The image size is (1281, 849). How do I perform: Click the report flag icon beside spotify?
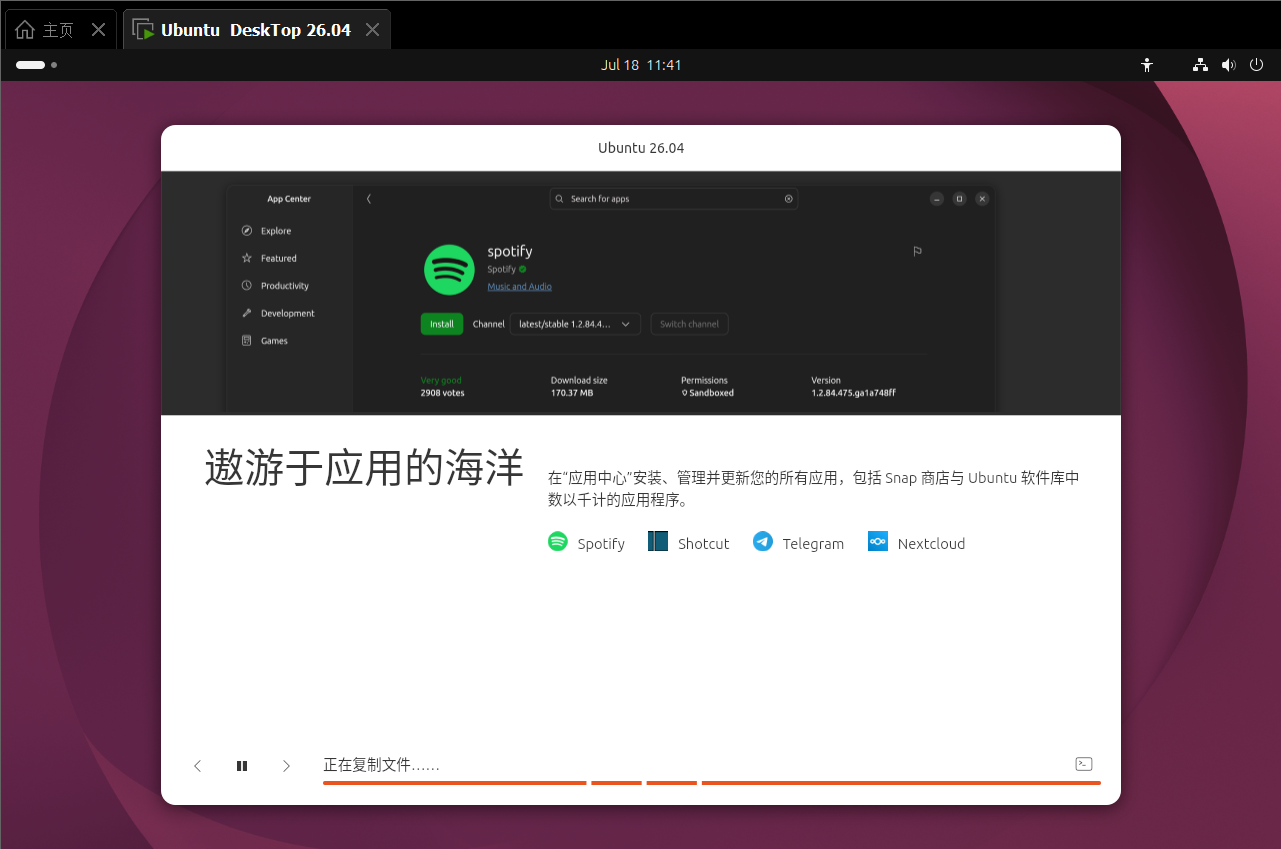[917, 252]
